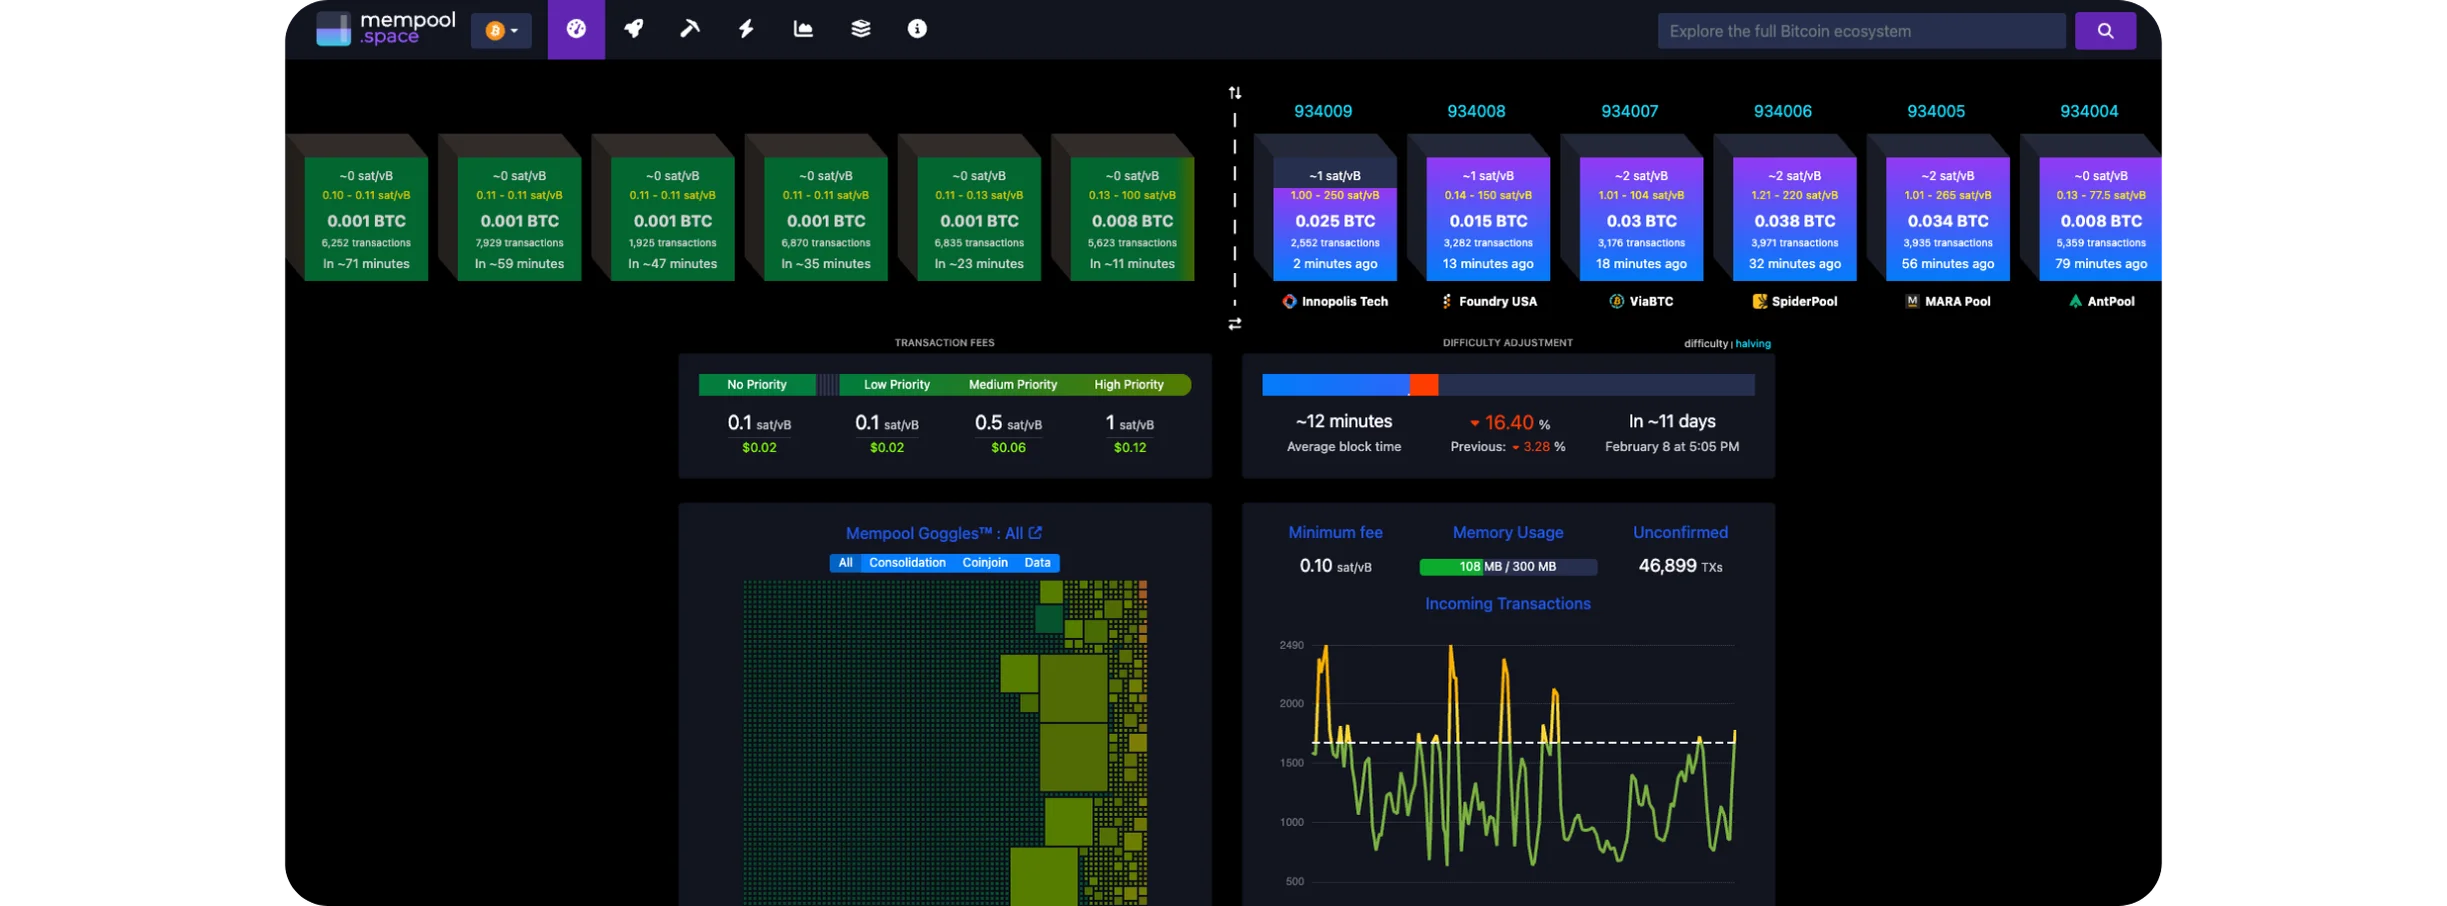Open the Mining pickaxe page

(690, 29)
